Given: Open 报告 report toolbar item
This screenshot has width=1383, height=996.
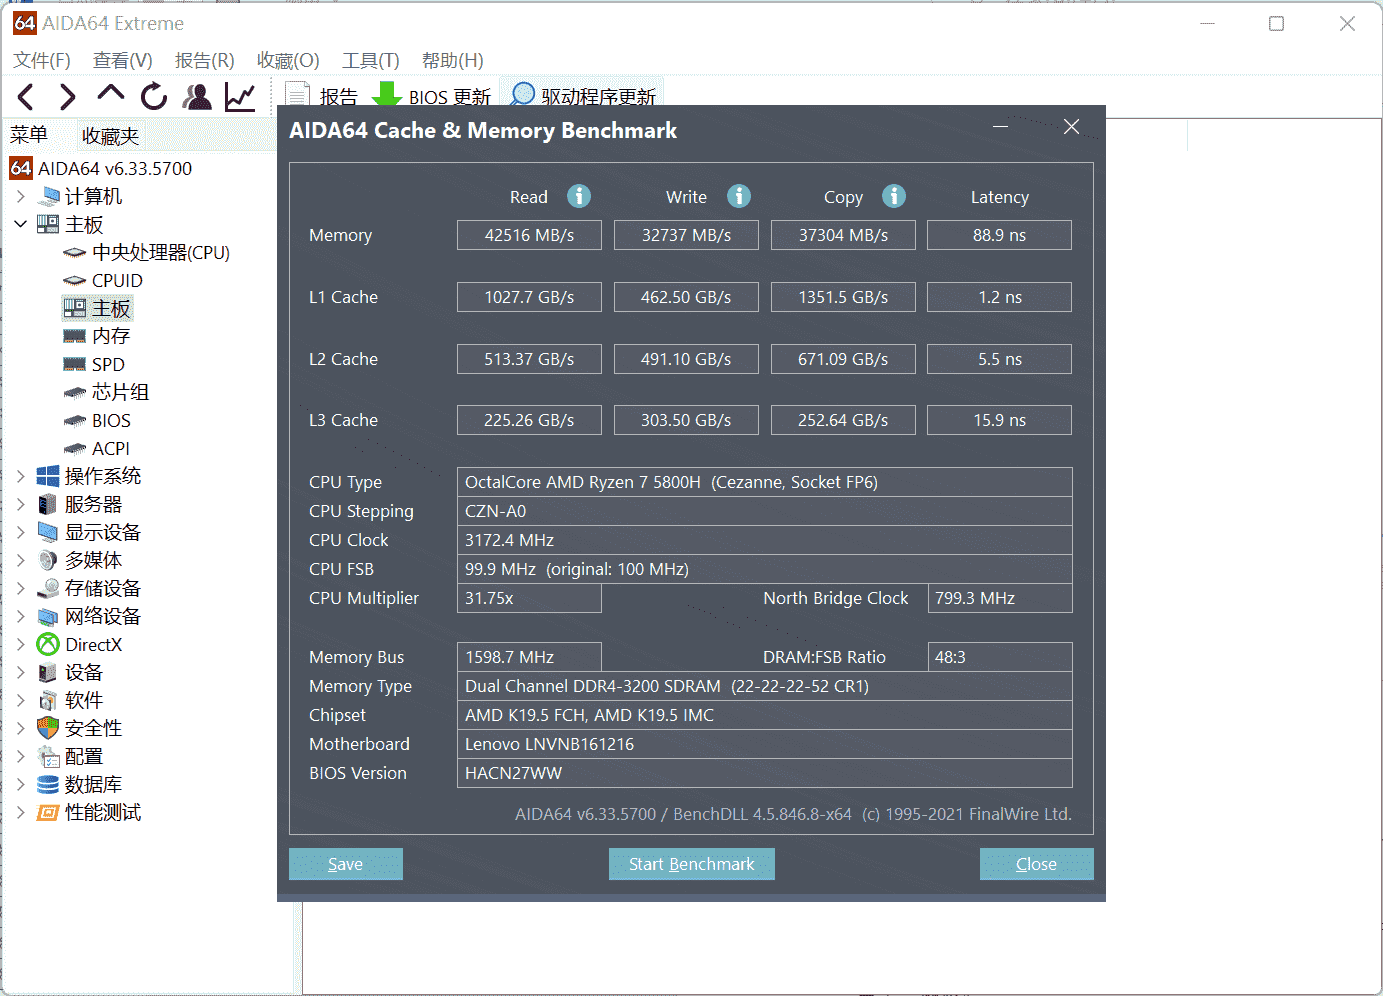Looking at the screenshot, I should point(321,97).
